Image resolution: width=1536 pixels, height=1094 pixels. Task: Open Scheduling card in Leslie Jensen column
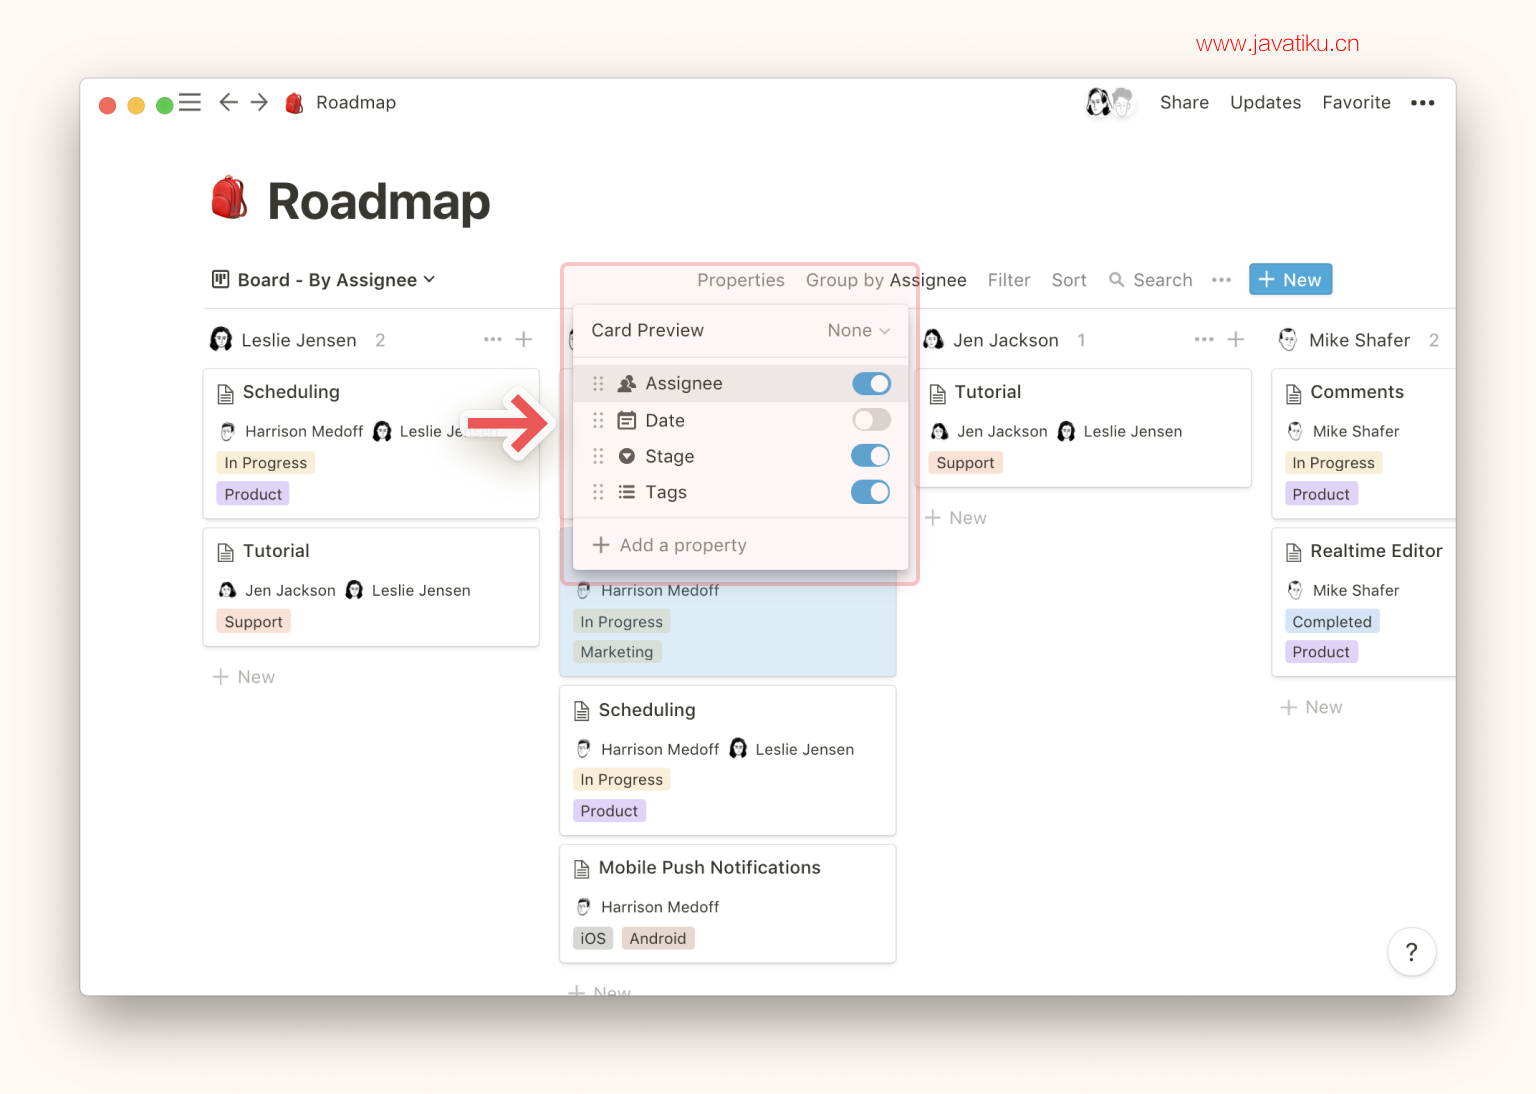pos(371,444)
